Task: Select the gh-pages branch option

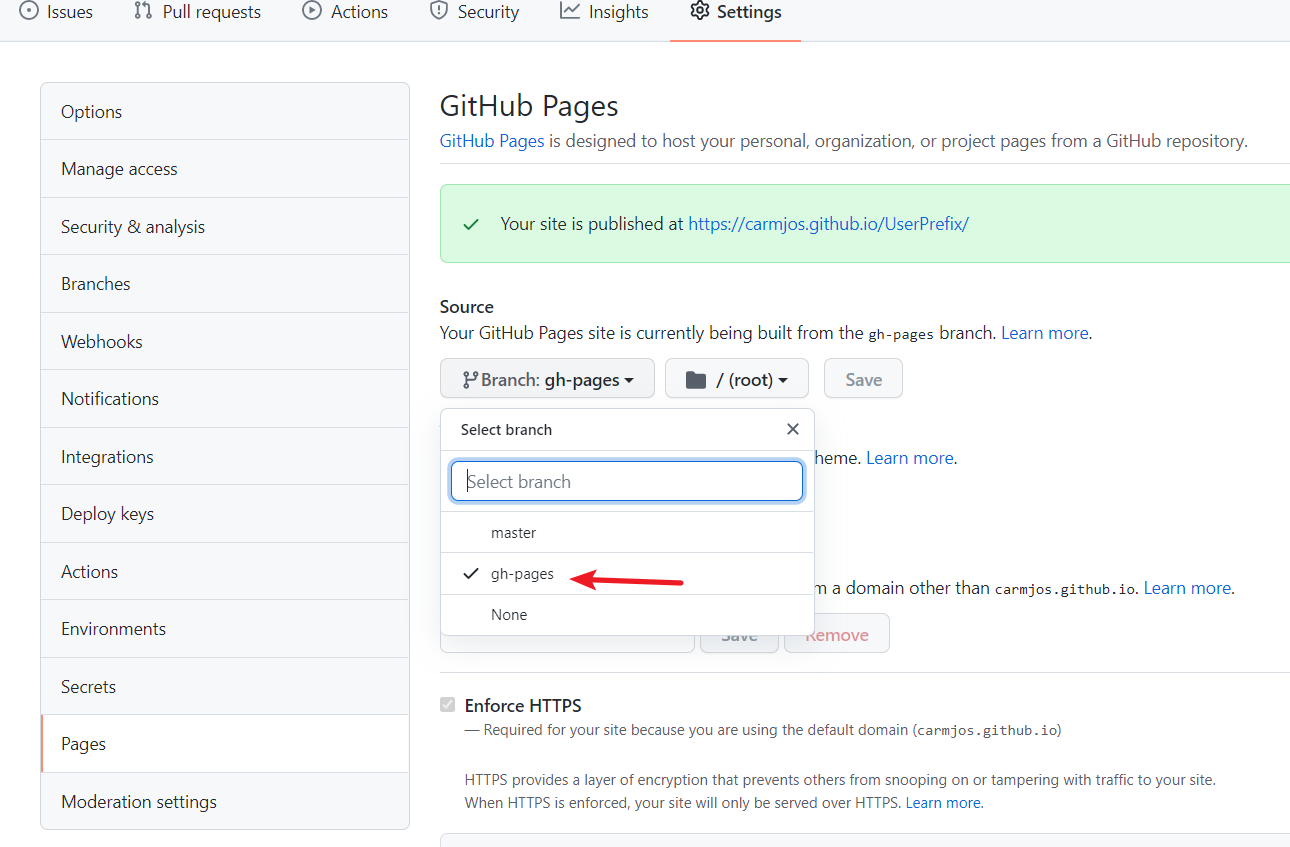Action: tap(522, 574)
